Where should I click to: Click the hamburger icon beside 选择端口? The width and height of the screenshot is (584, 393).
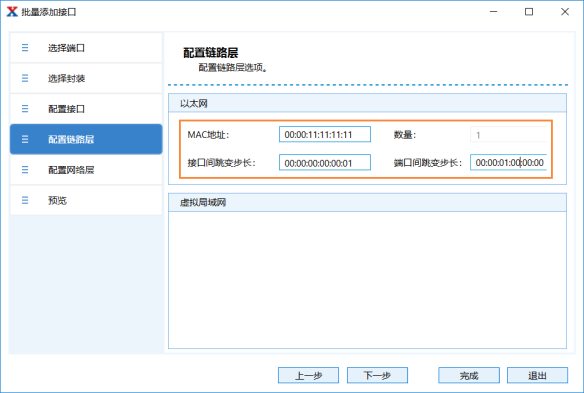point(25,48)
